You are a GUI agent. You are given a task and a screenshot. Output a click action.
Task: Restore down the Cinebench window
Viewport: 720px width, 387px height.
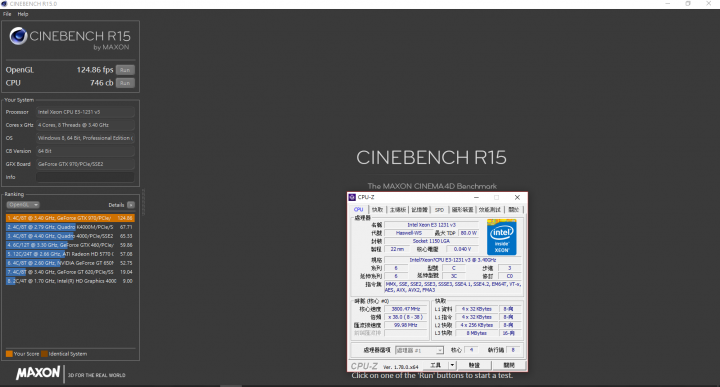pos(688,4)
